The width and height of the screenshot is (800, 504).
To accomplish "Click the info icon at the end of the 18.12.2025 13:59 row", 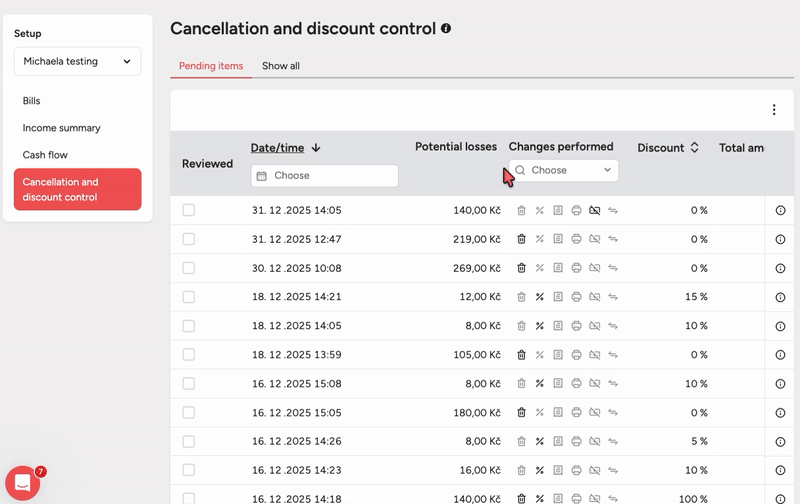I will pos(780,355).
